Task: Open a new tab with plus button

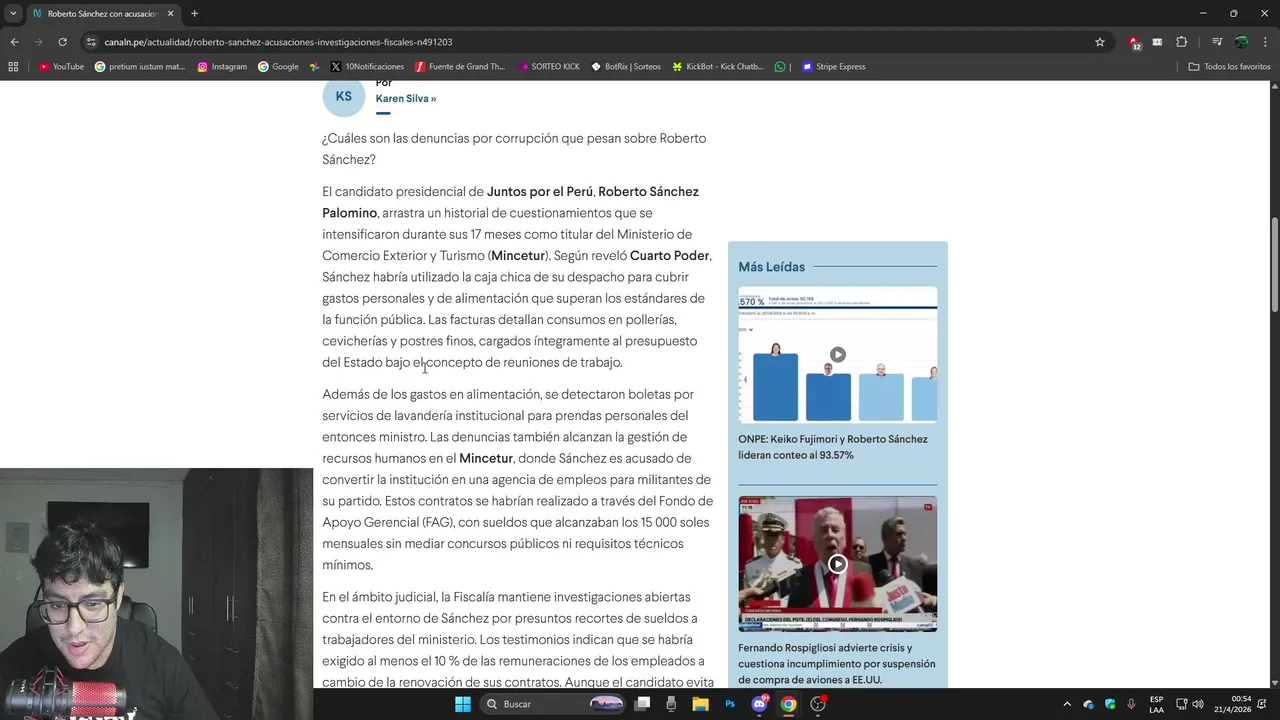Action: 194,14
